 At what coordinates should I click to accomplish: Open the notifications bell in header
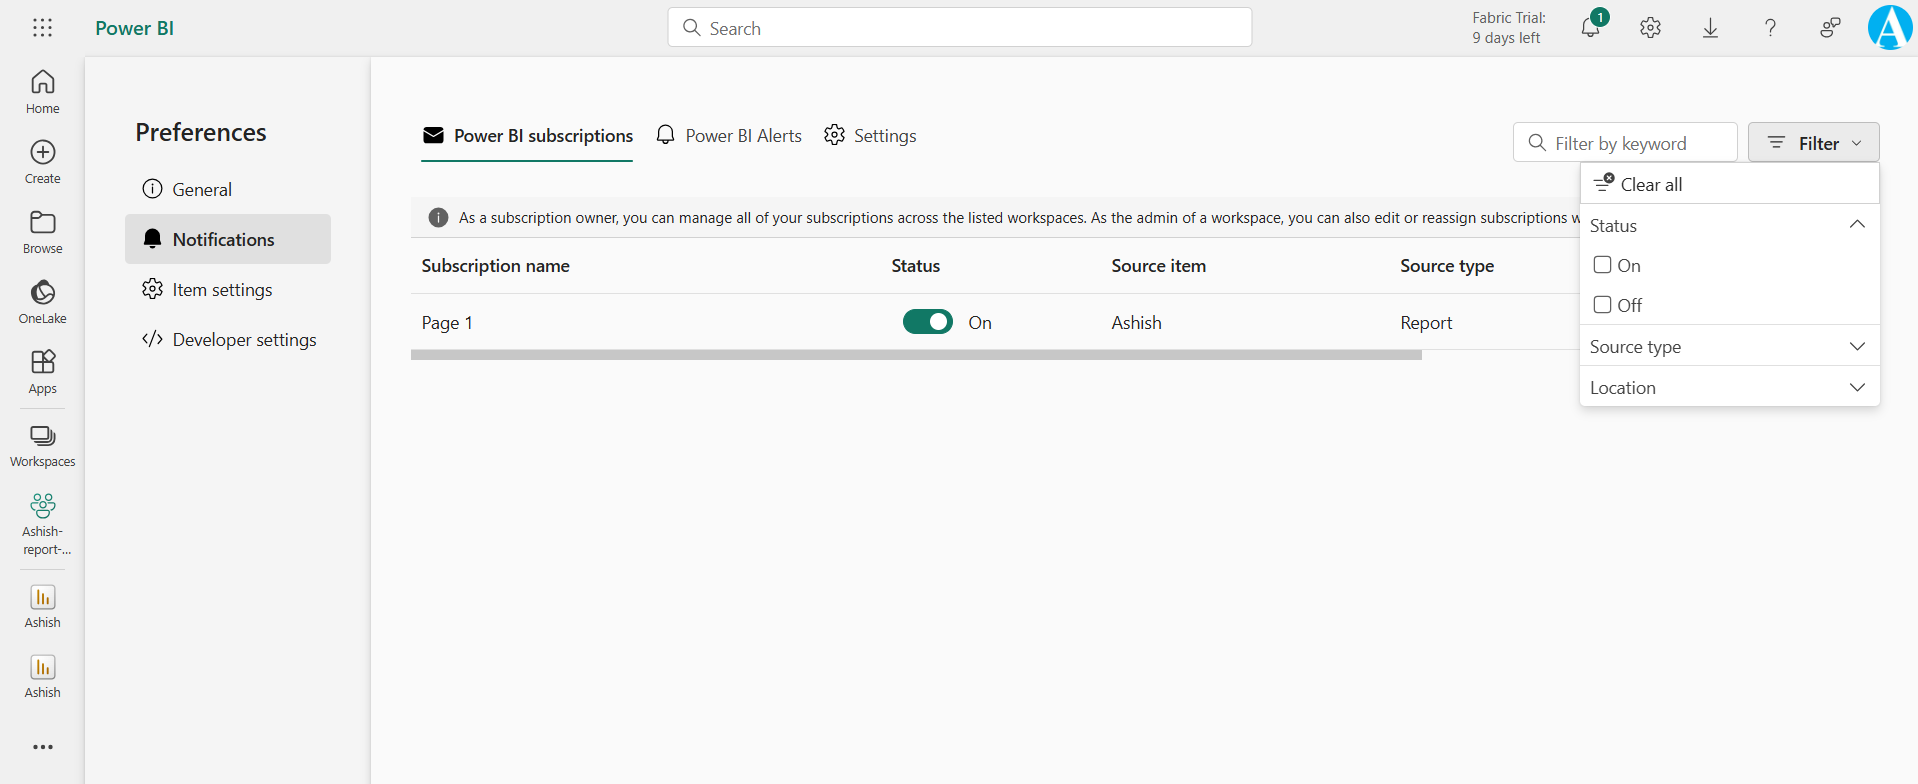point(1590,28)
